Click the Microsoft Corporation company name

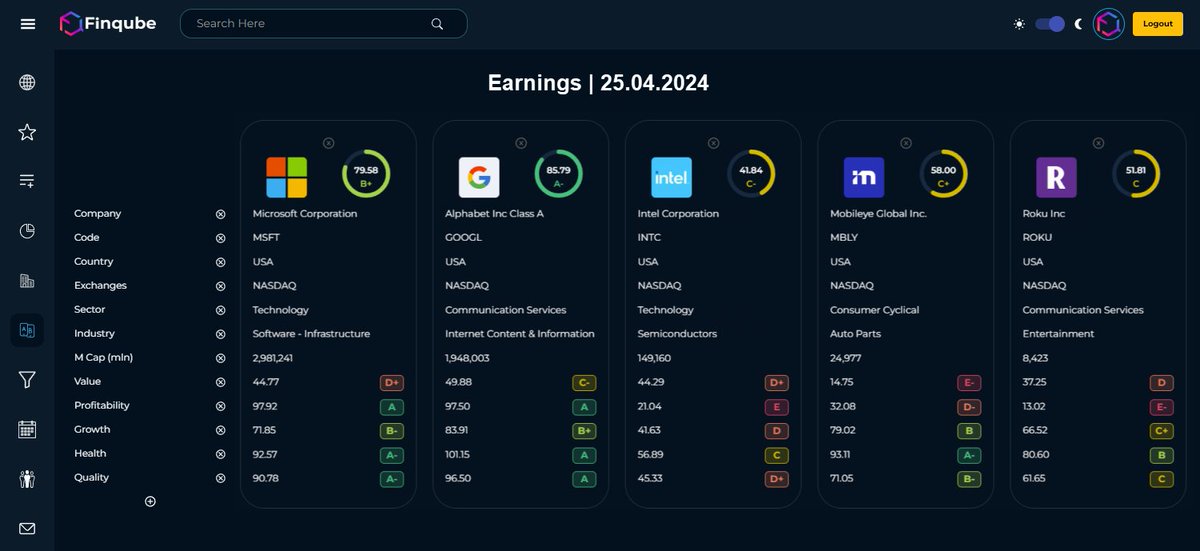coord(305,214)
